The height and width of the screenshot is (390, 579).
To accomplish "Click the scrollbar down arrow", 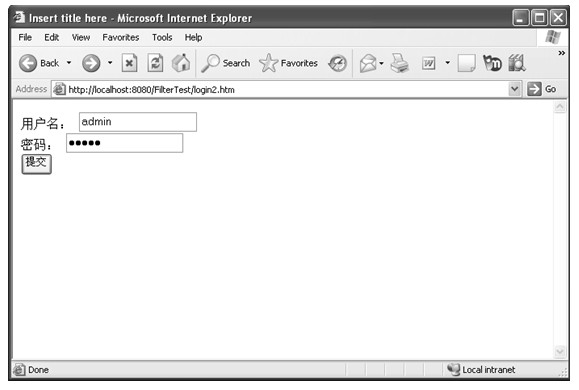I will click(560, 351).
